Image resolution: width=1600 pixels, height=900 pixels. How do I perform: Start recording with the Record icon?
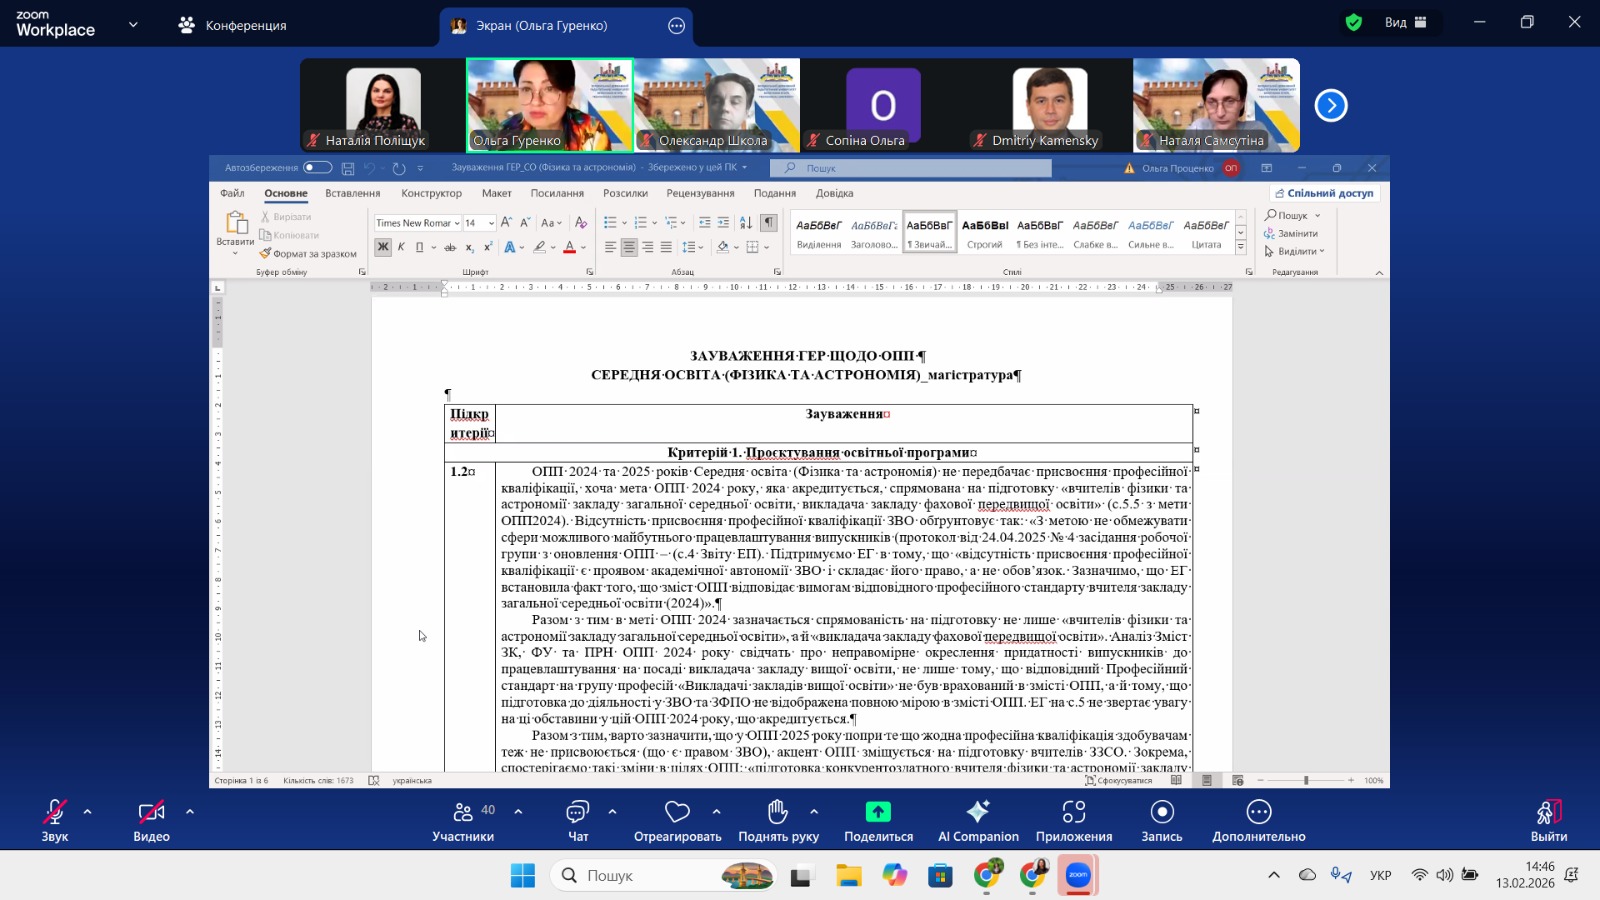tap(1161, 820)
